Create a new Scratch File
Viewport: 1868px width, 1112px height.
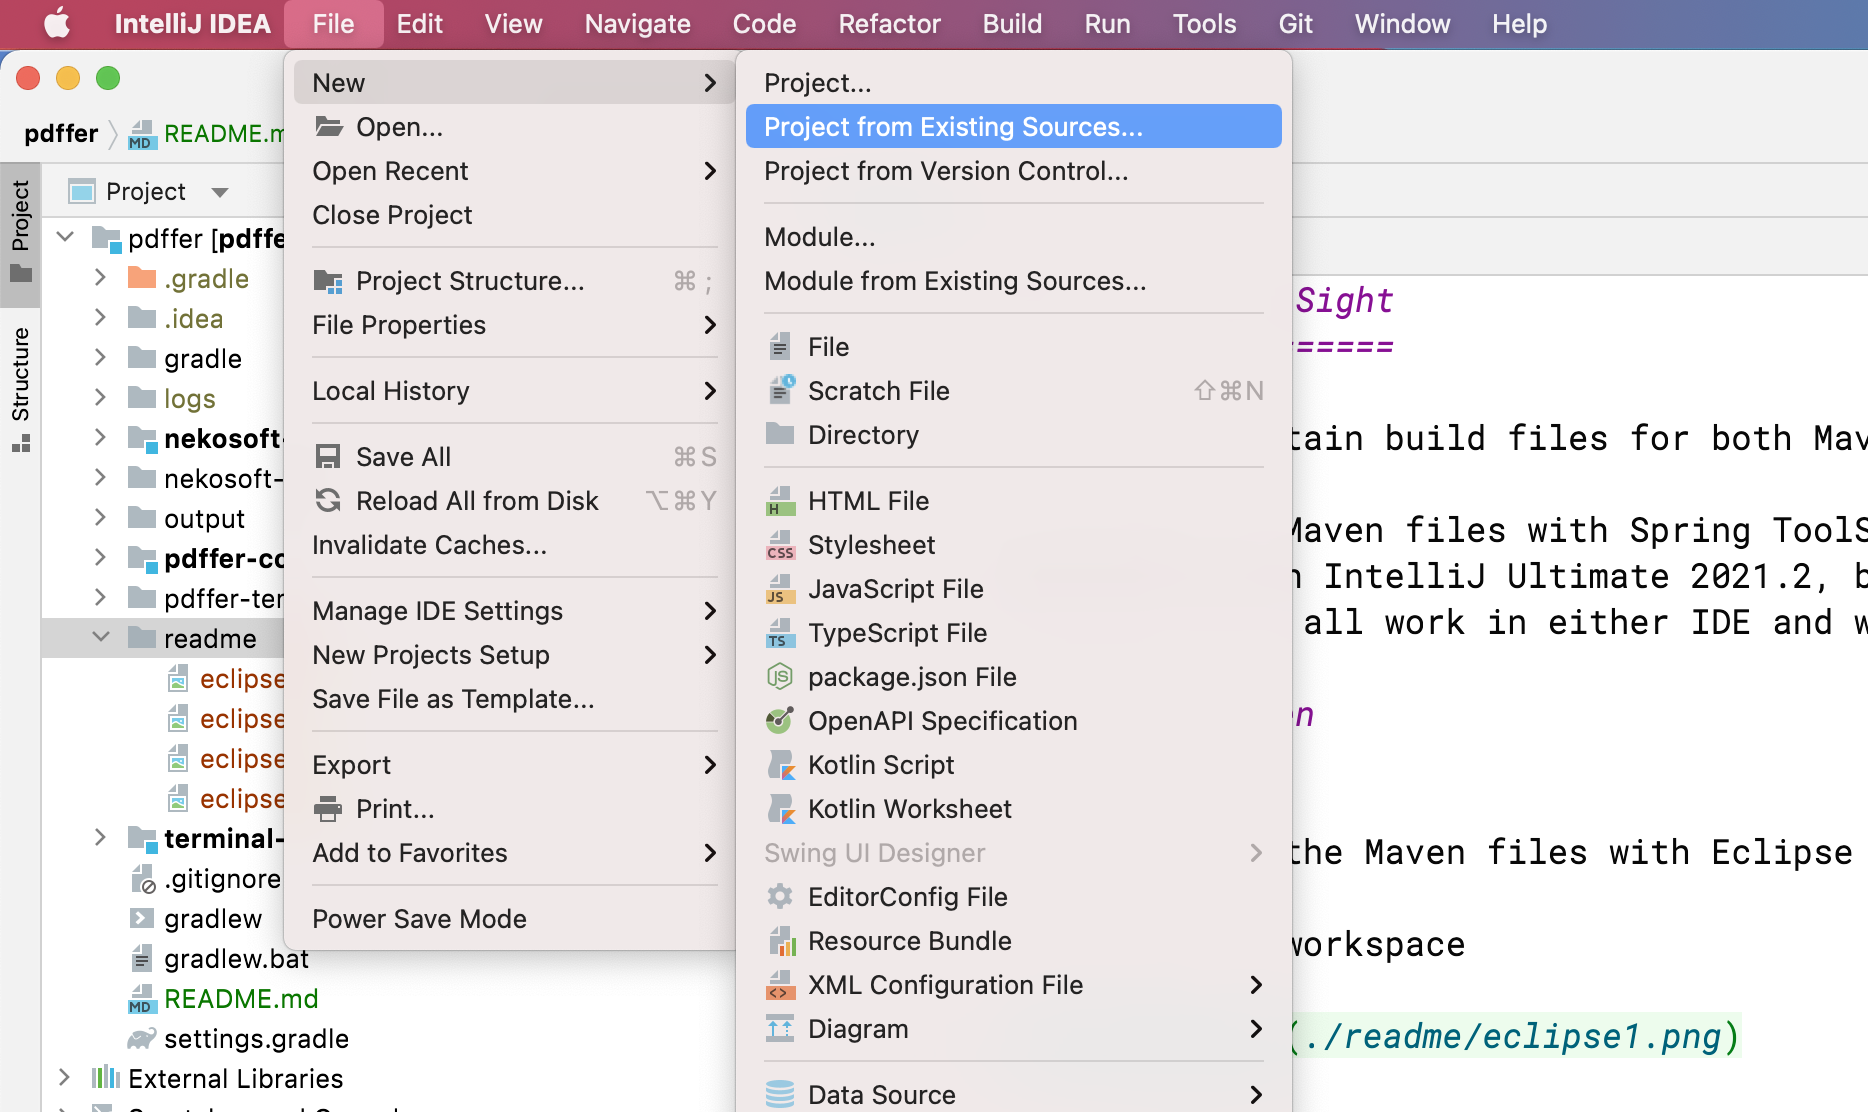tap(878, 390)
